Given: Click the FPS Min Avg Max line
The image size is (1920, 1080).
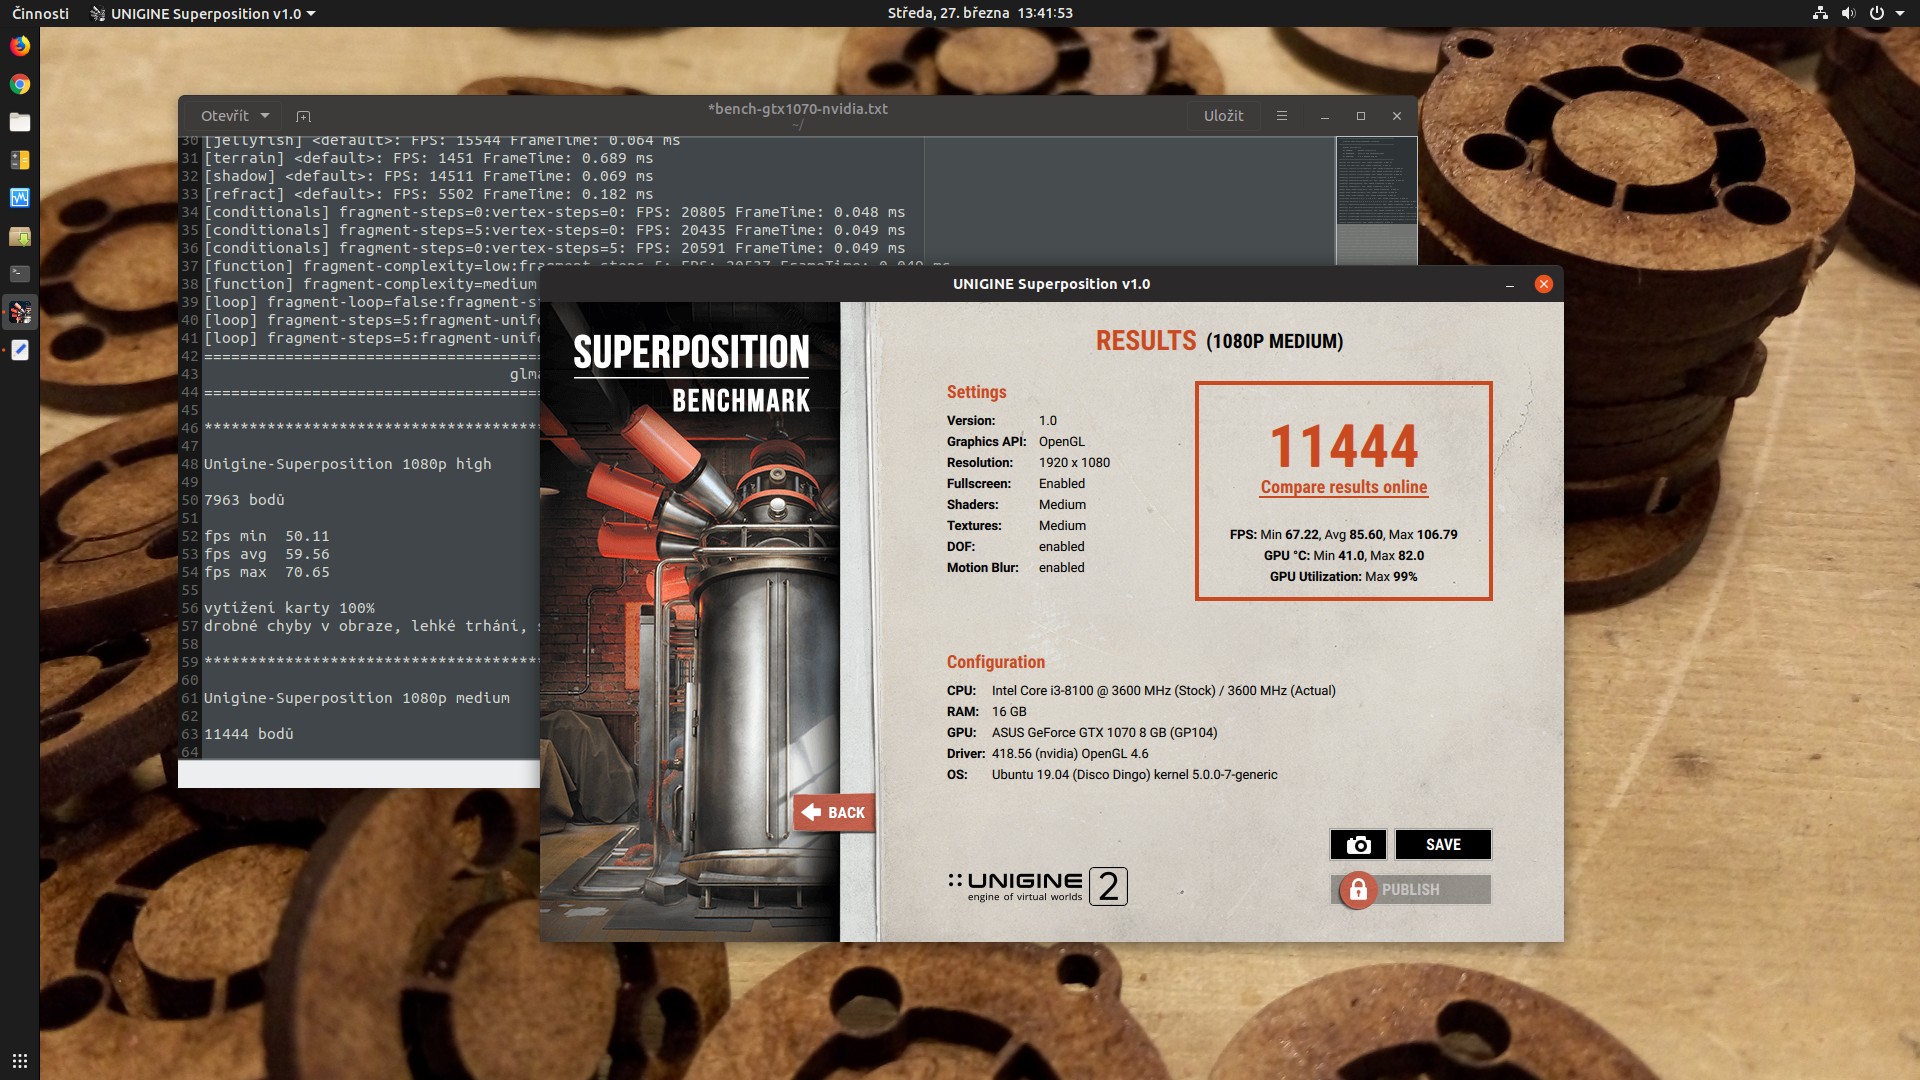Looking at the screenshot, I should click(1343, 535).
